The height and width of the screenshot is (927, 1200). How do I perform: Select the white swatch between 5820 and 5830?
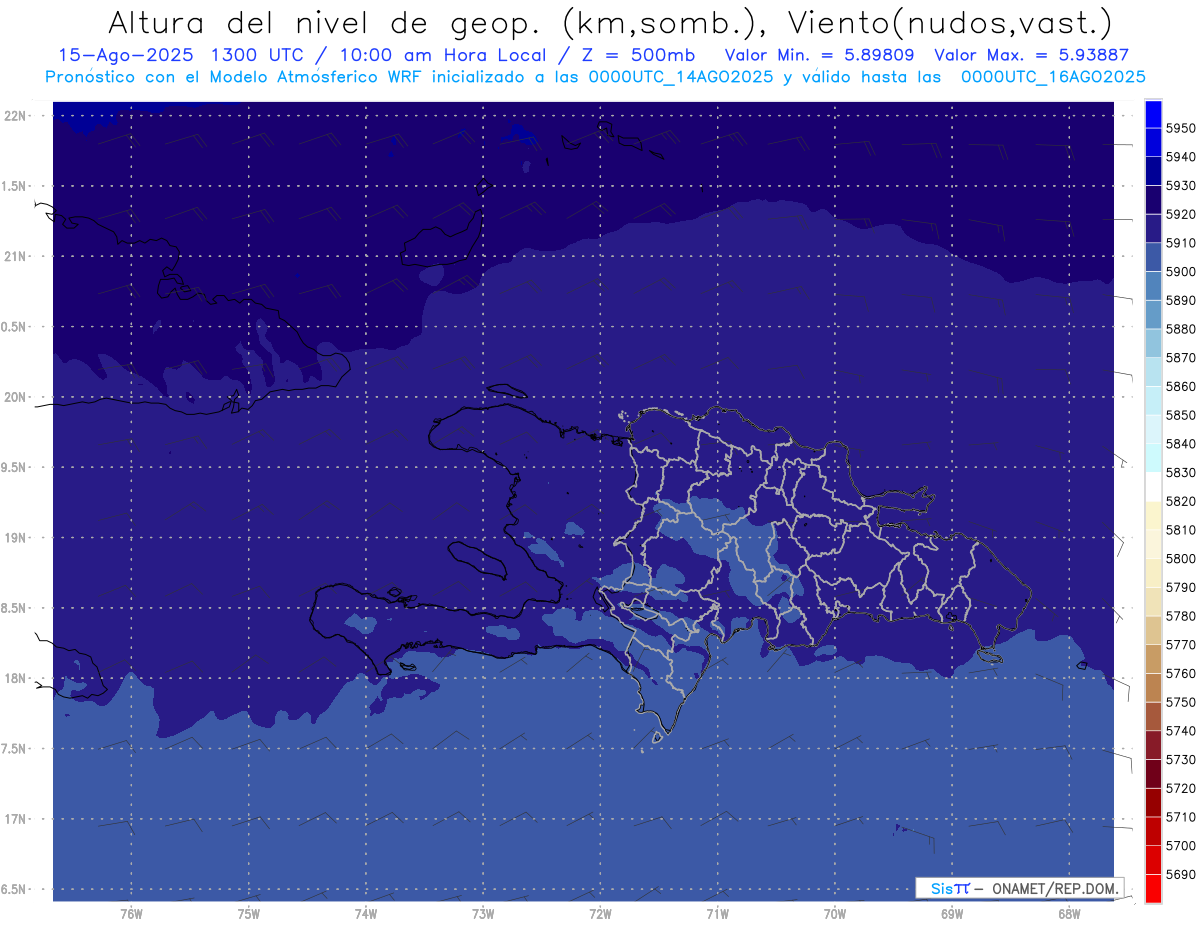[1152, 487]
